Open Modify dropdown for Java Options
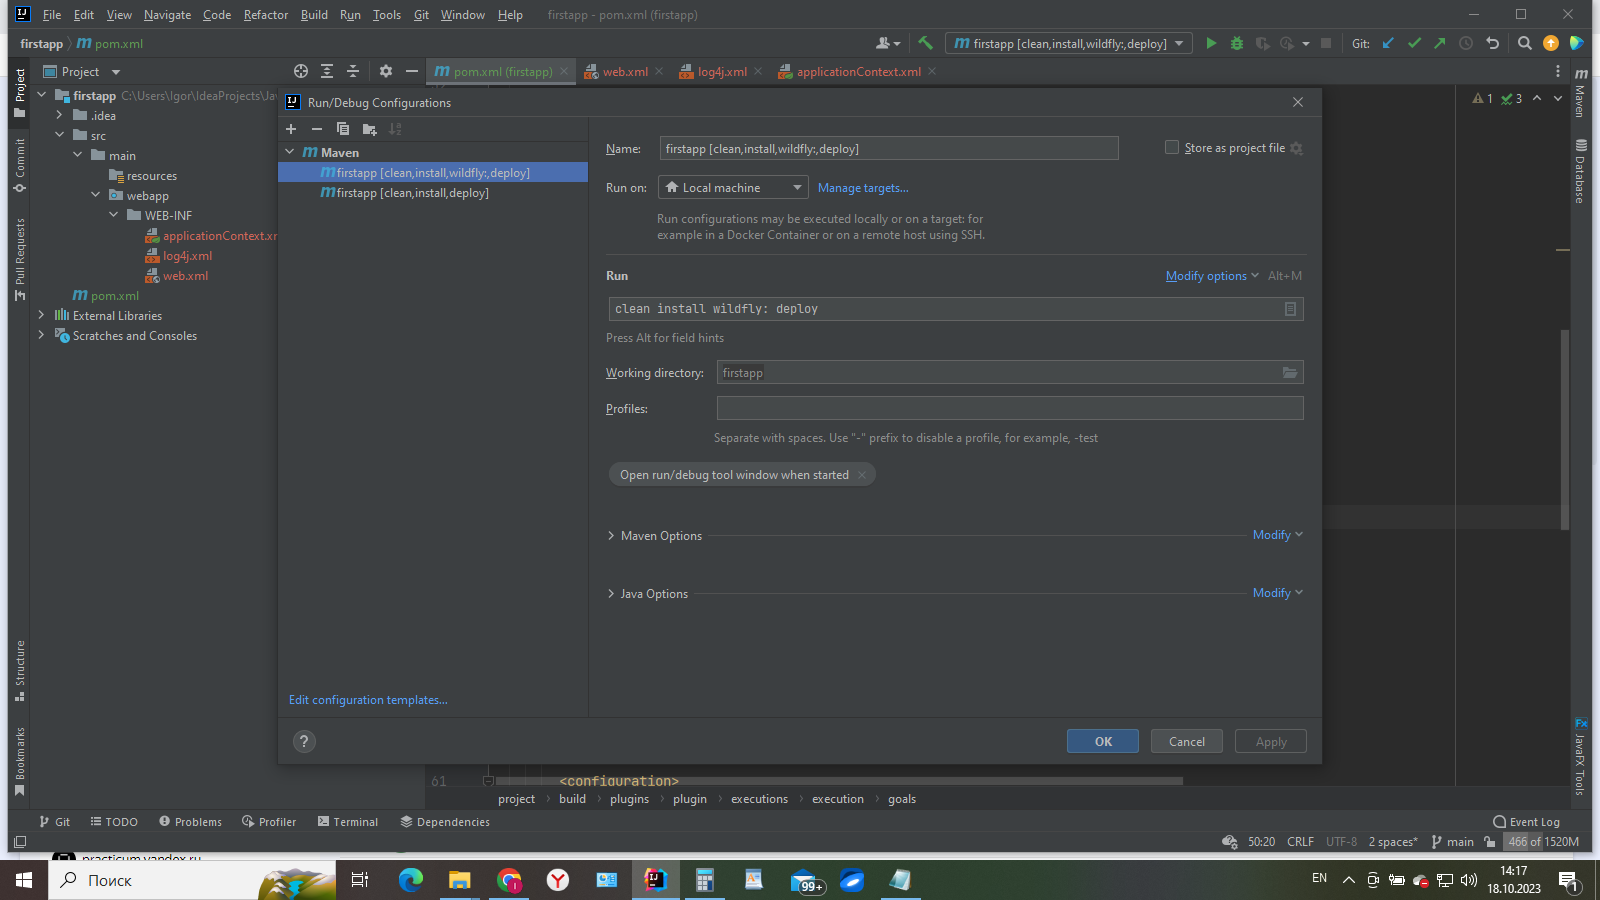The height and width of the screenshot is (900, 1600). tap(1278, 593)
